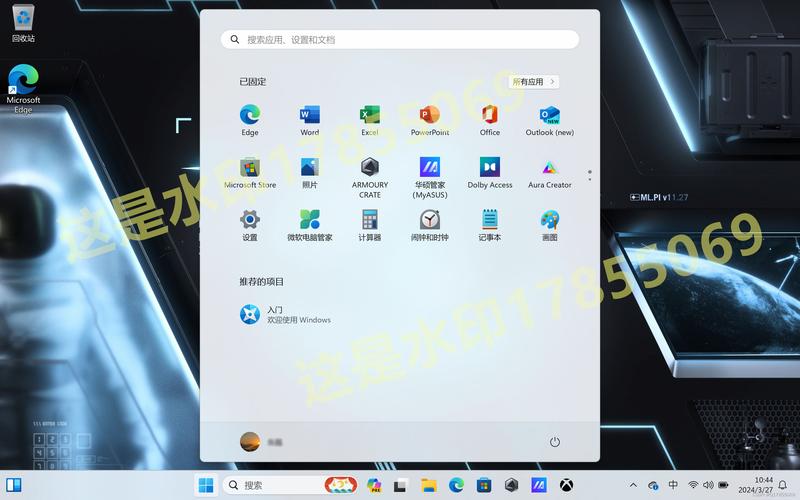Screen dimensions: 800x500
Task: Select the 回收站 Recycle Bin desktop icon
Action: [x=23, y=23]
